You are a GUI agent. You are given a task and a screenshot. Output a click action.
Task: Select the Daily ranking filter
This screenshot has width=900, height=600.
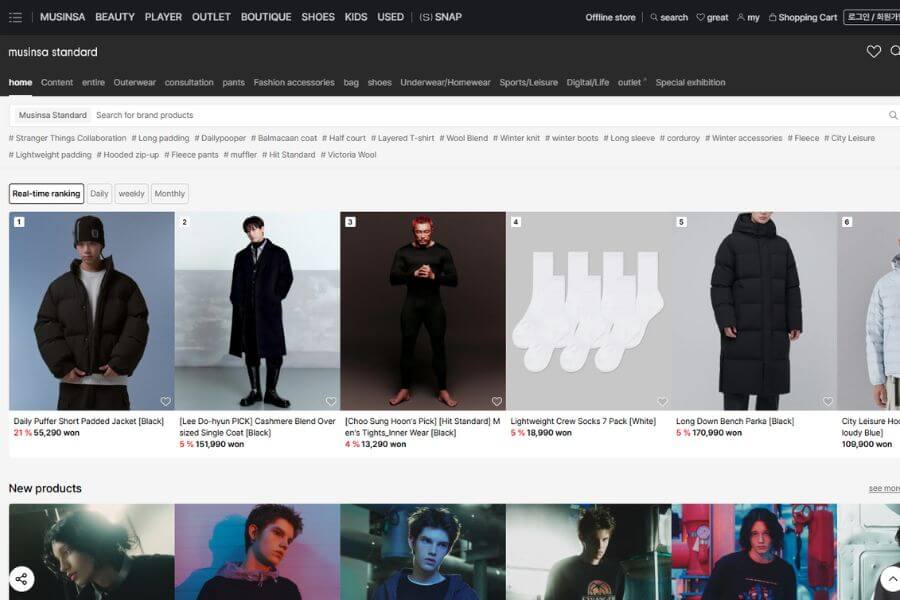(x=99, y=194)
